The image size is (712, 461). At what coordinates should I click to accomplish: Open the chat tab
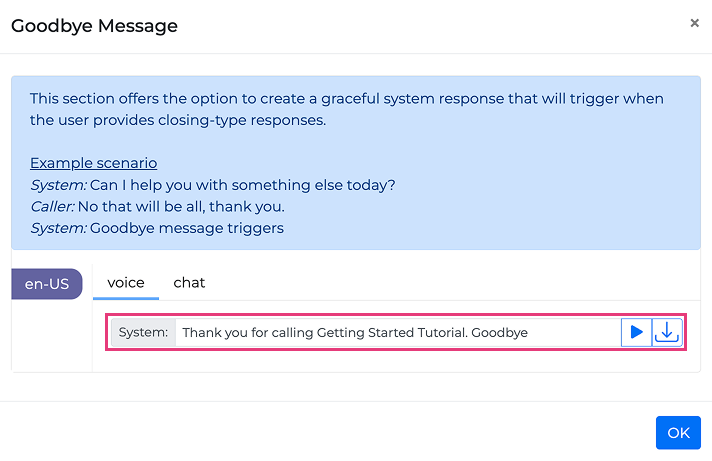189,282
